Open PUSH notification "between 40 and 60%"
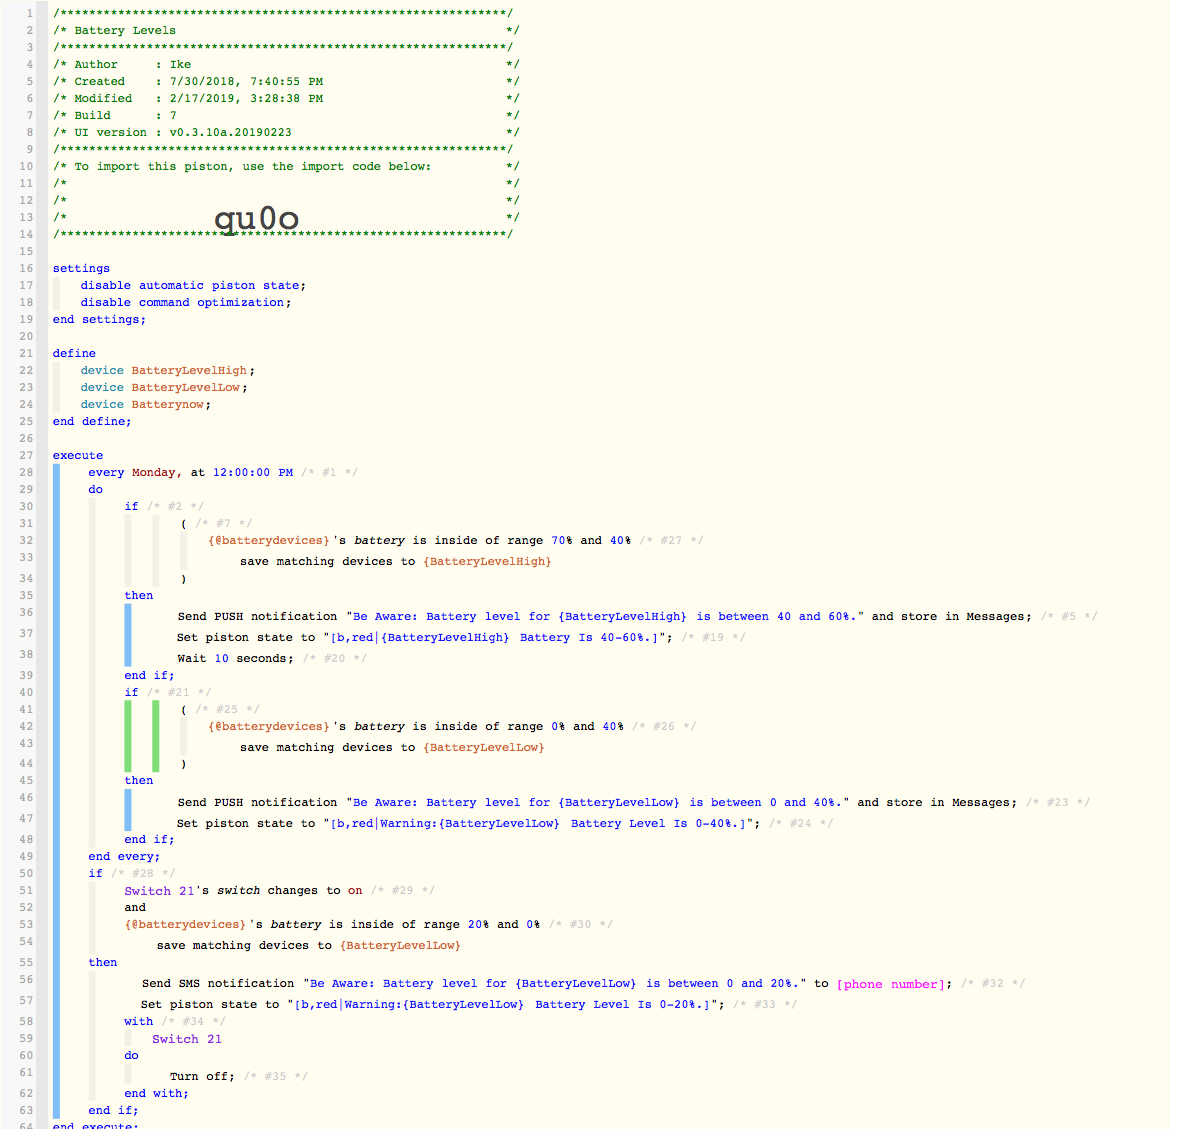The image size is (1179, 1129). pos(605,616)
